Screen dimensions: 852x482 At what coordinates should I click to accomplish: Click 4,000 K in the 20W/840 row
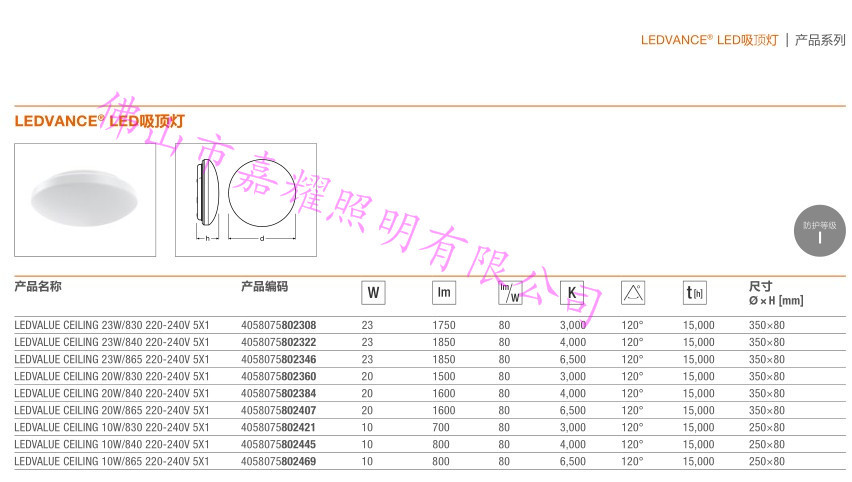[573, 393]
